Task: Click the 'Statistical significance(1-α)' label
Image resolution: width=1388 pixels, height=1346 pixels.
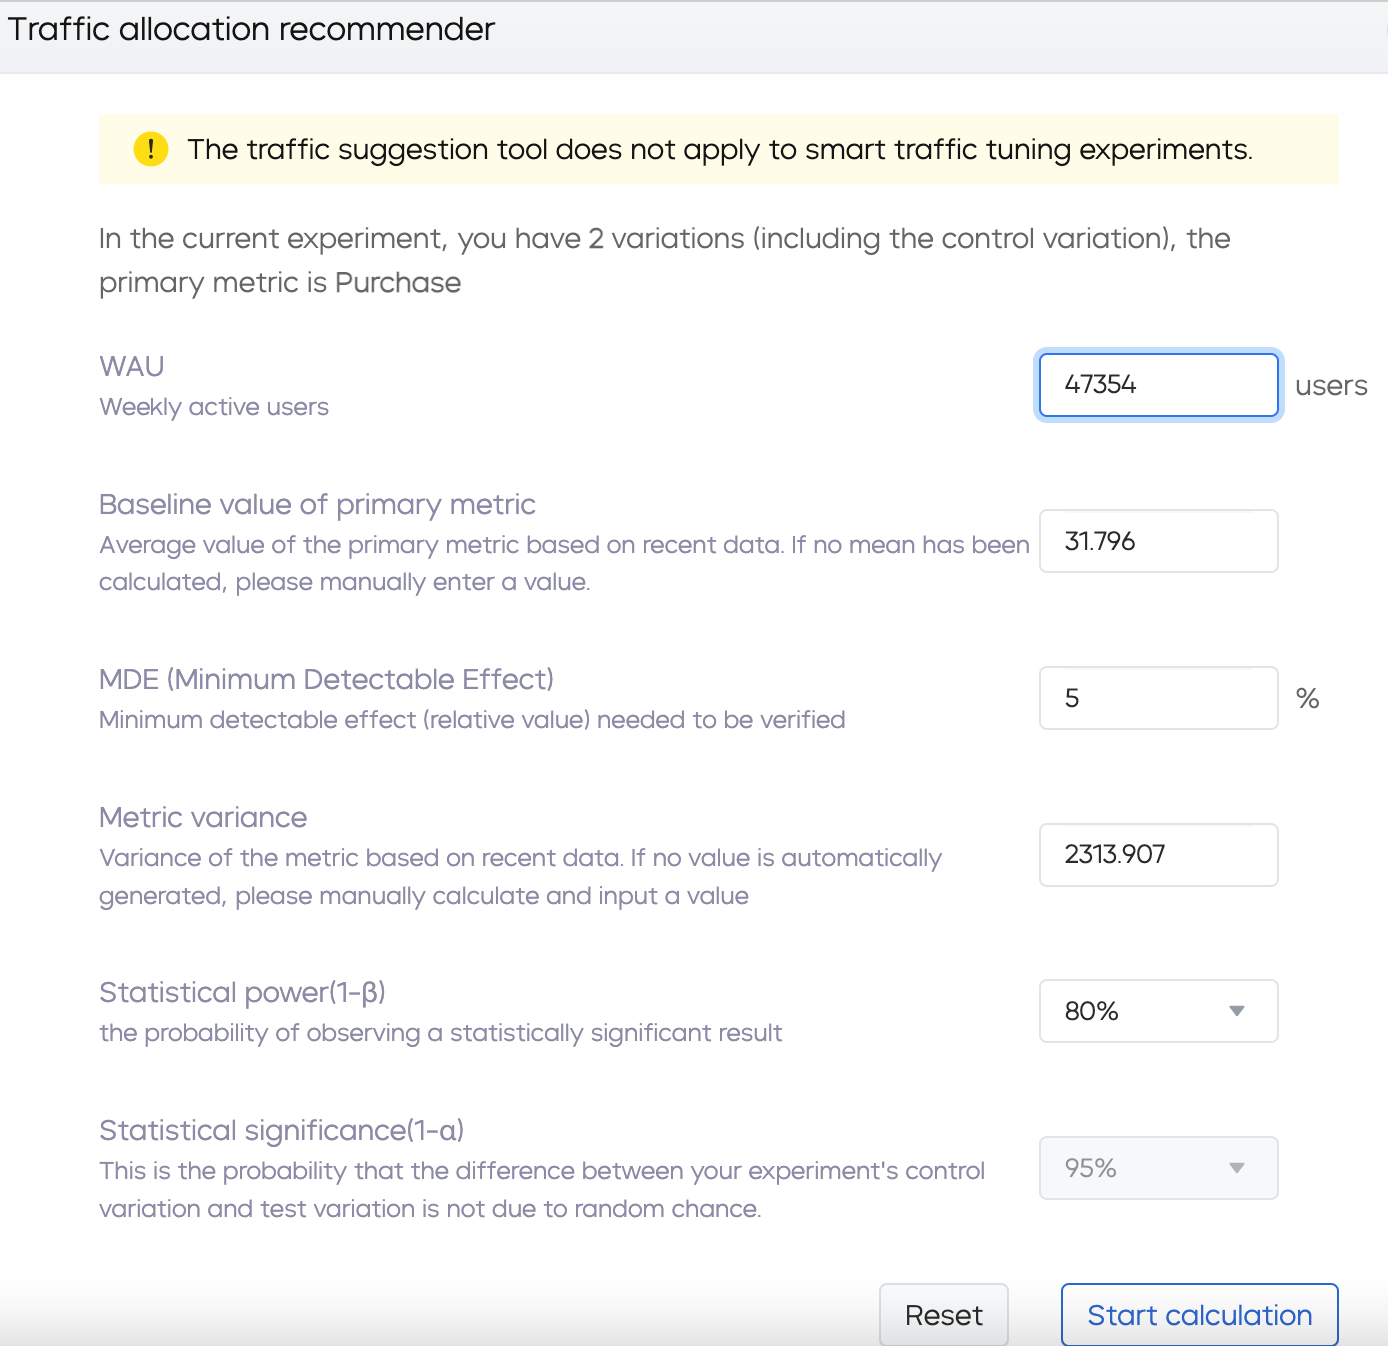Action: tap(282, 1130)
